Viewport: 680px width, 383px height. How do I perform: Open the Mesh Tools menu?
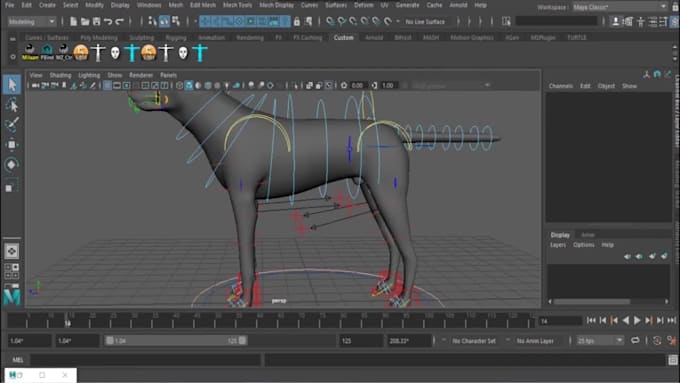(237, 5)
